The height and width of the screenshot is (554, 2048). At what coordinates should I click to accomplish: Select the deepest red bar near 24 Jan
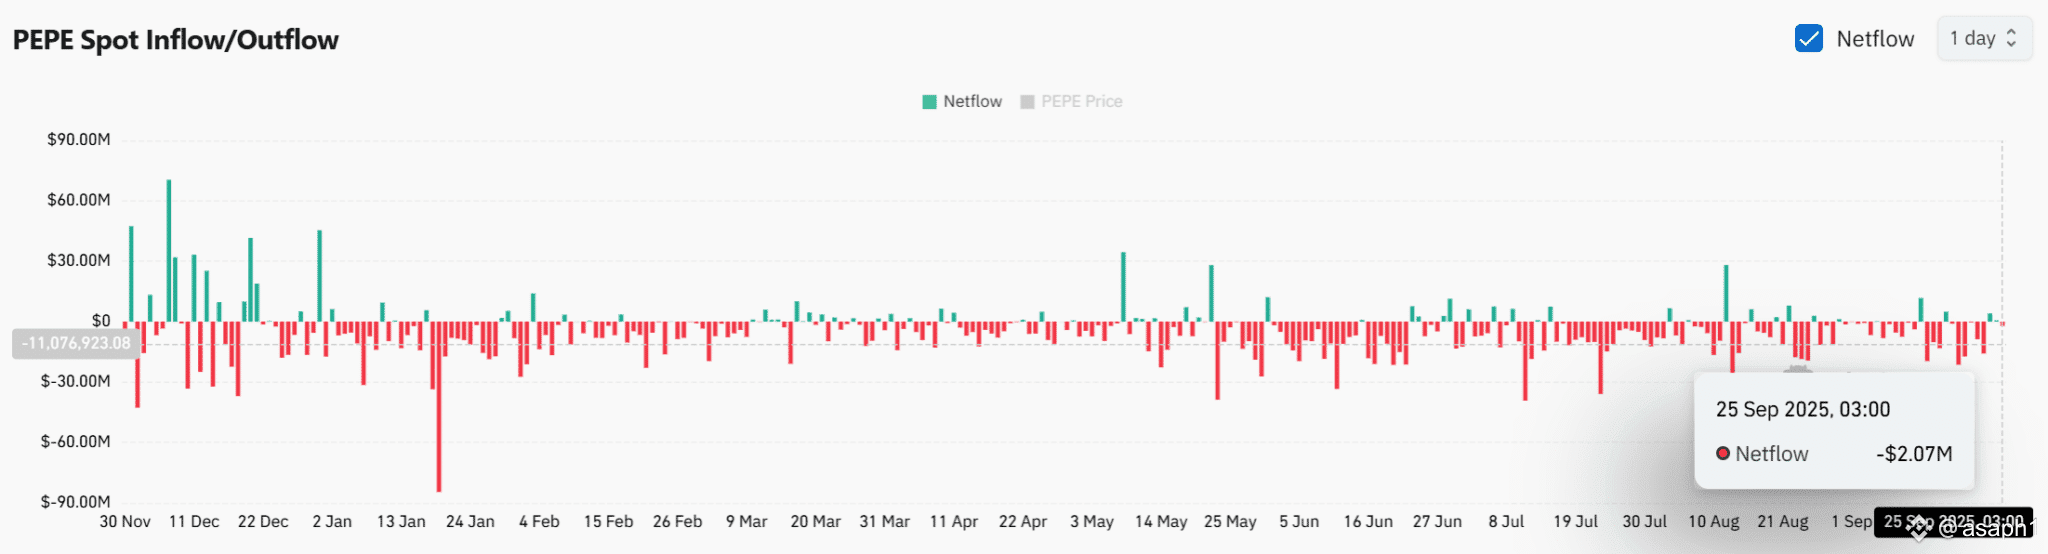(x=438, y=406)
